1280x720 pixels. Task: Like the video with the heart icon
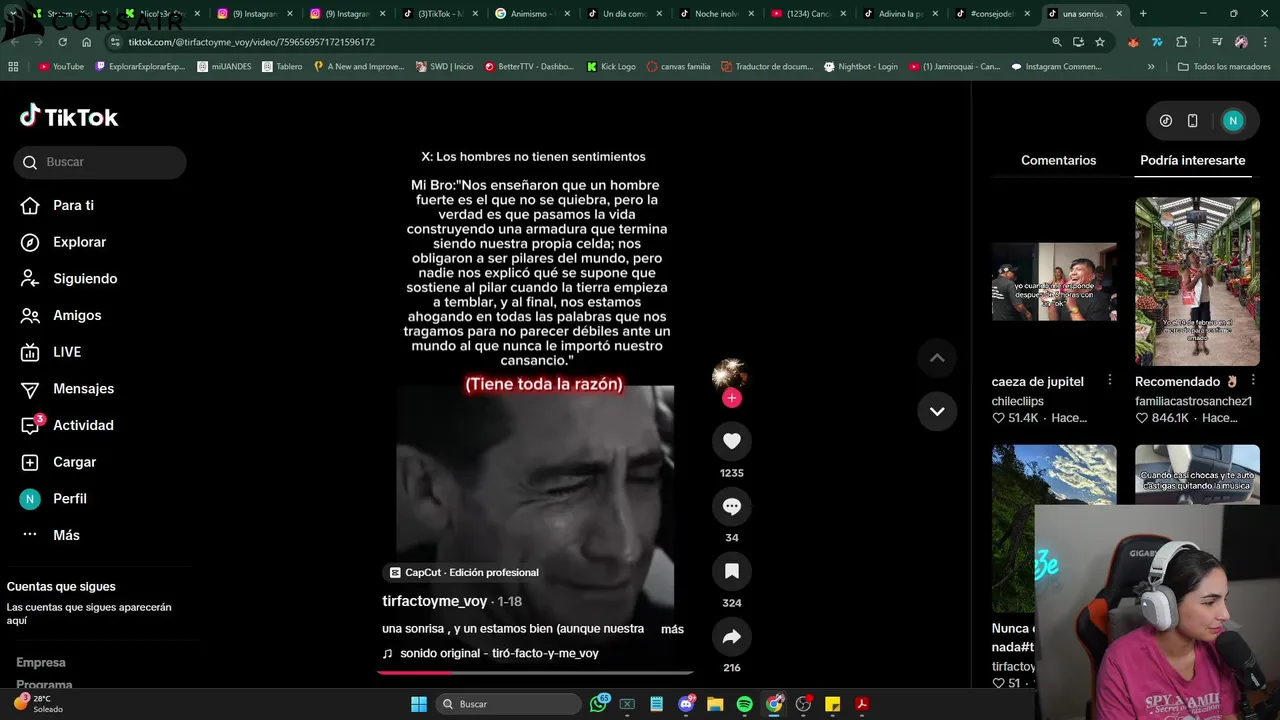coord(732,441)
